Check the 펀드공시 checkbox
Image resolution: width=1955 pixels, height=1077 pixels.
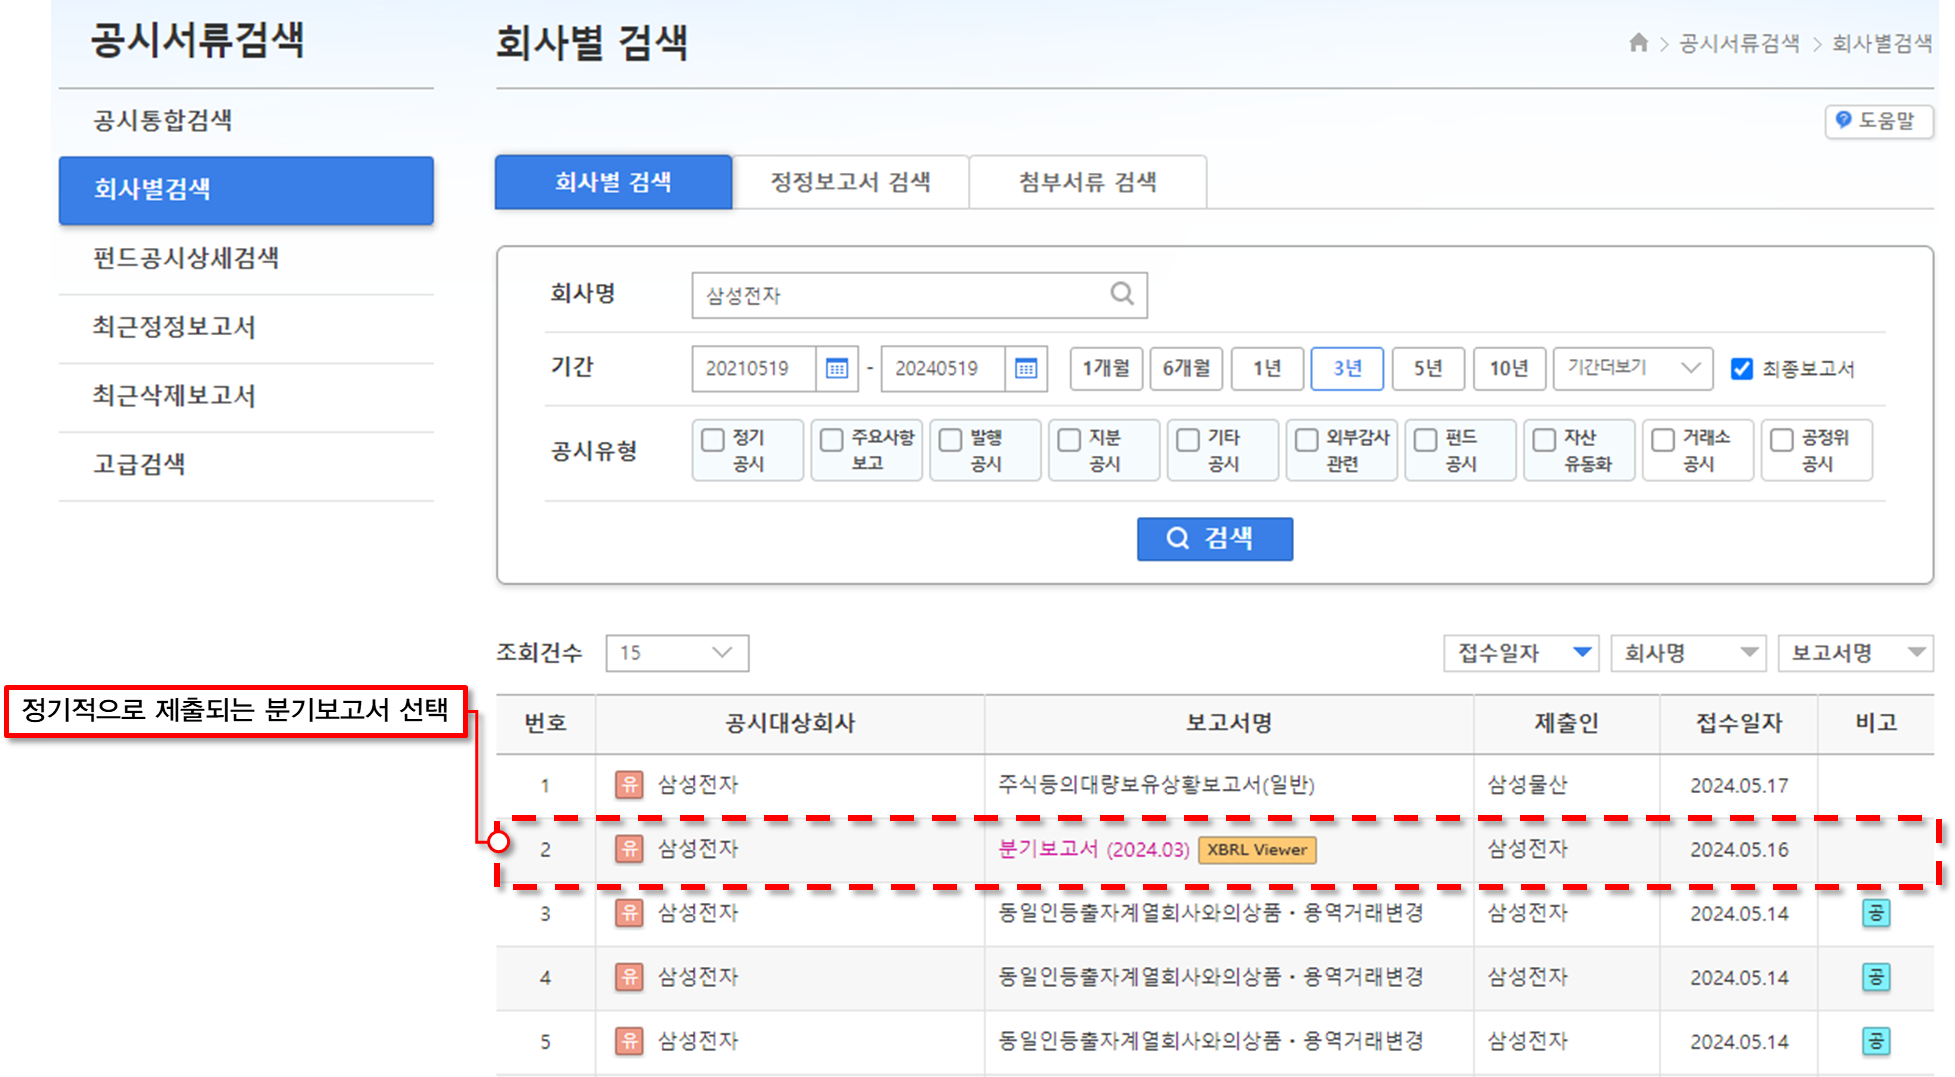click(1426, 440)
